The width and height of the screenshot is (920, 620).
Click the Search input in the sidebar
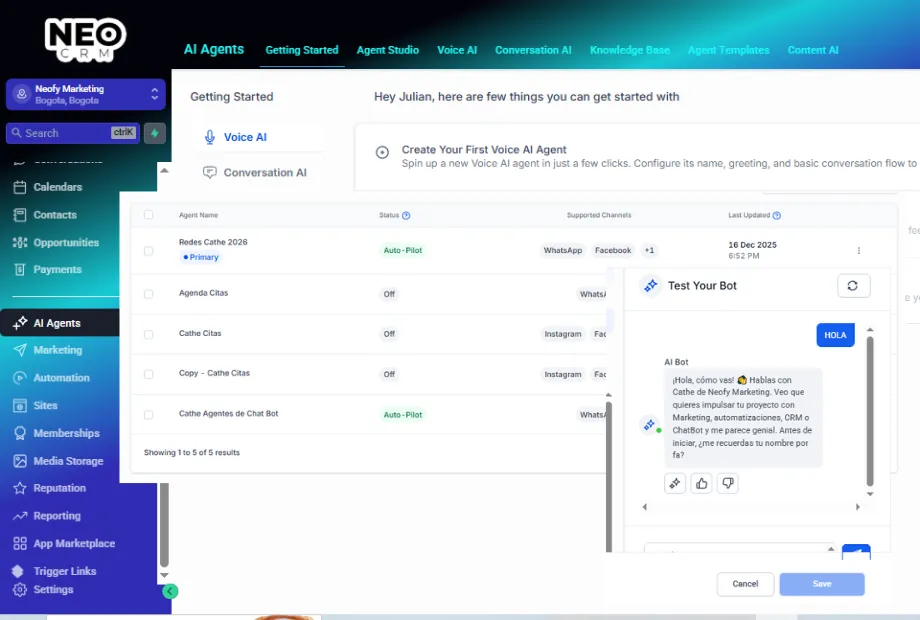click(x=73, y=133)
